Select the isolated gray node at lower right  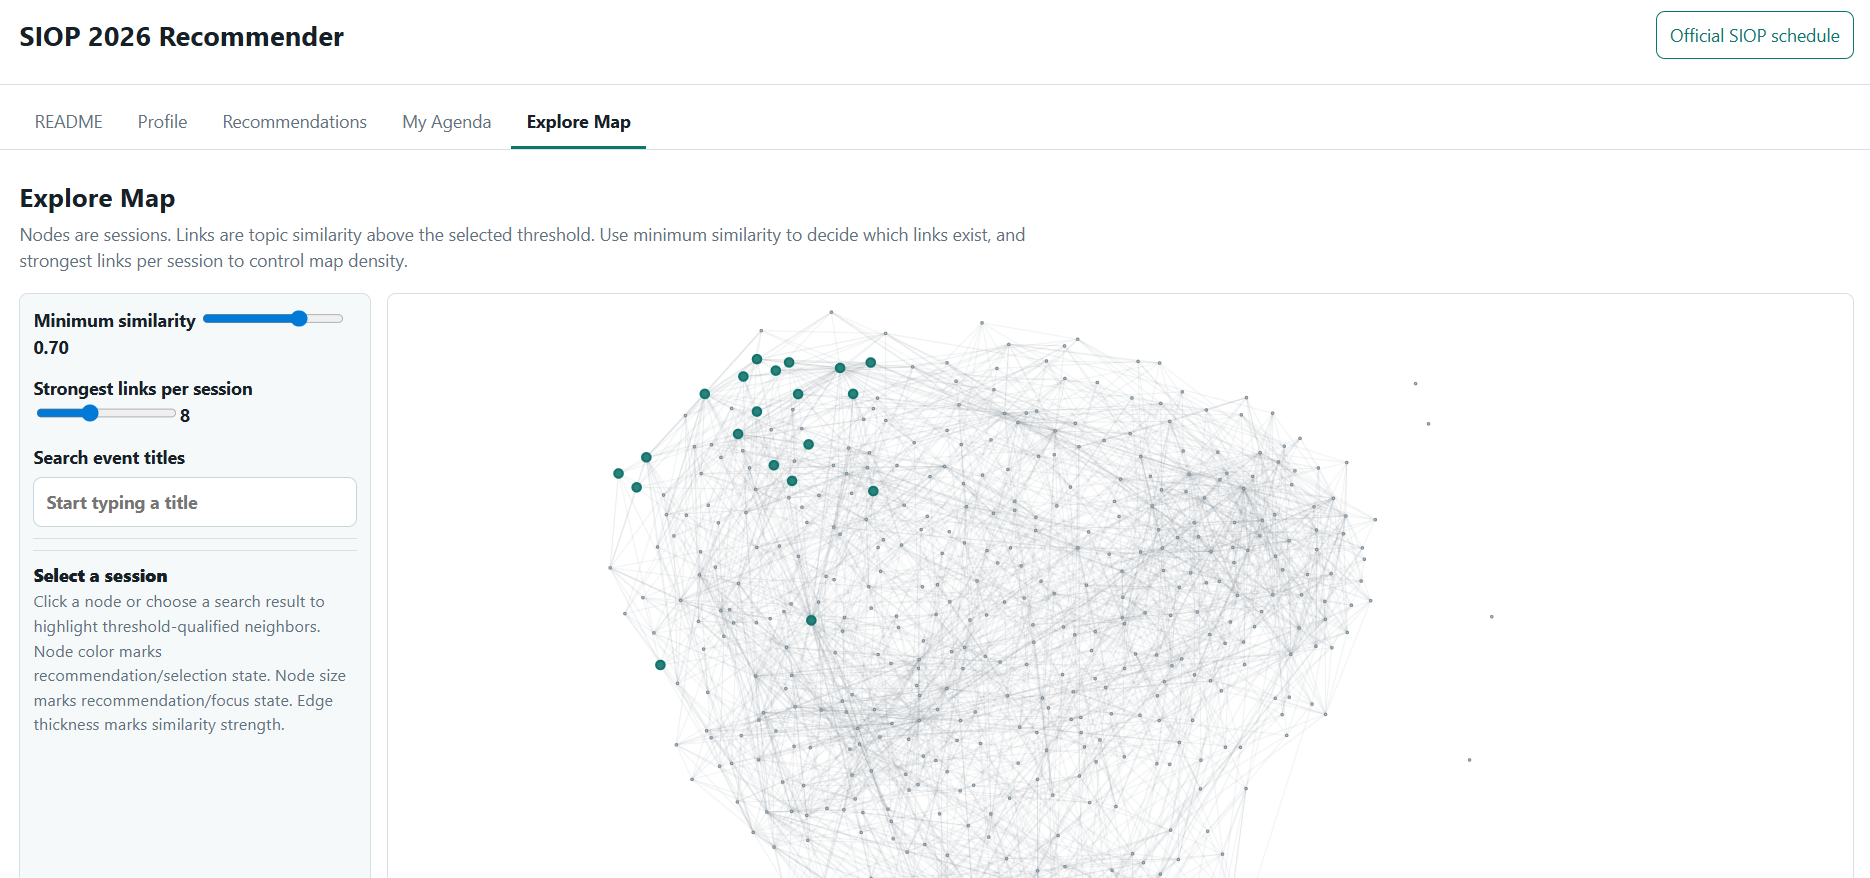point(1469,760)
